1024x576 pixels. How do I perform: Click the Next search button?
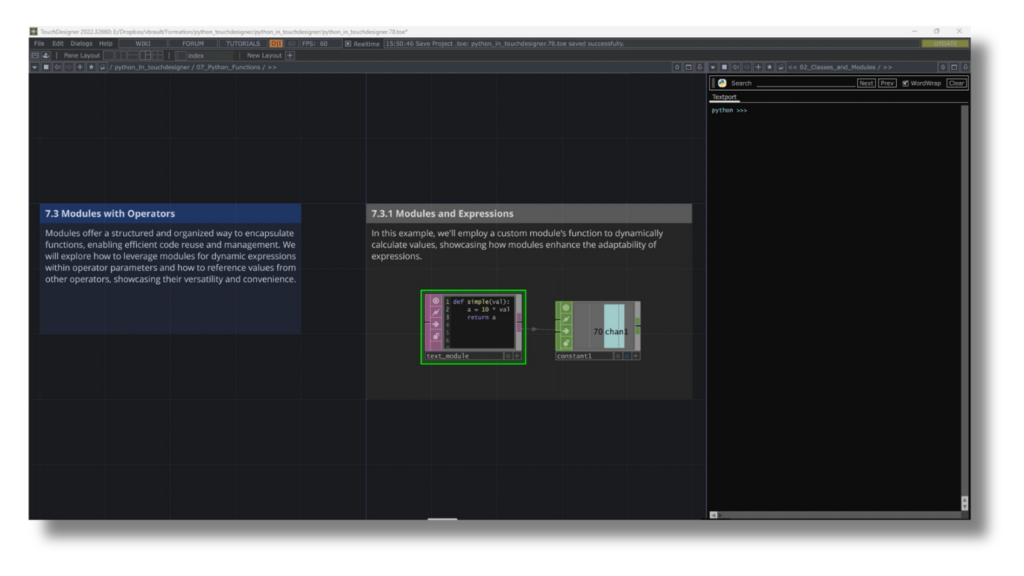coord(866,84)
